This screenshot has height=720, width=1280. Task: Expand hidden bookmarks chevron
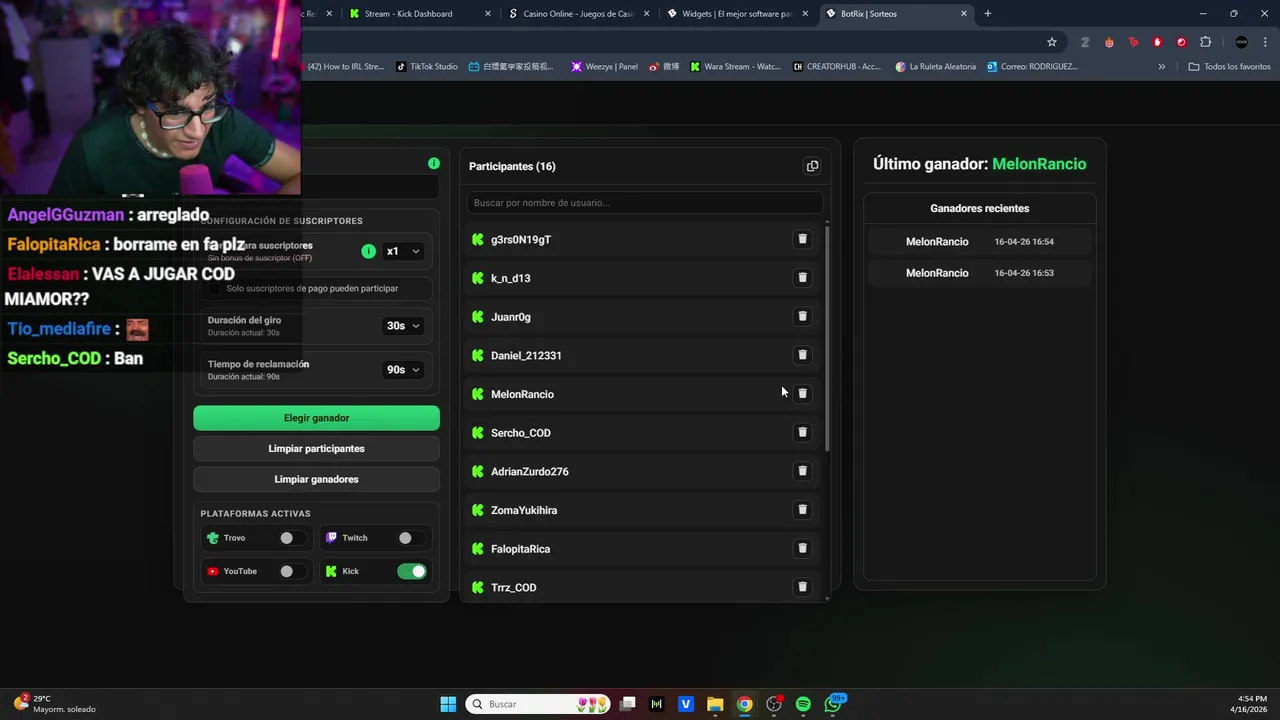pyautogui.click(x=1161, y=67)
